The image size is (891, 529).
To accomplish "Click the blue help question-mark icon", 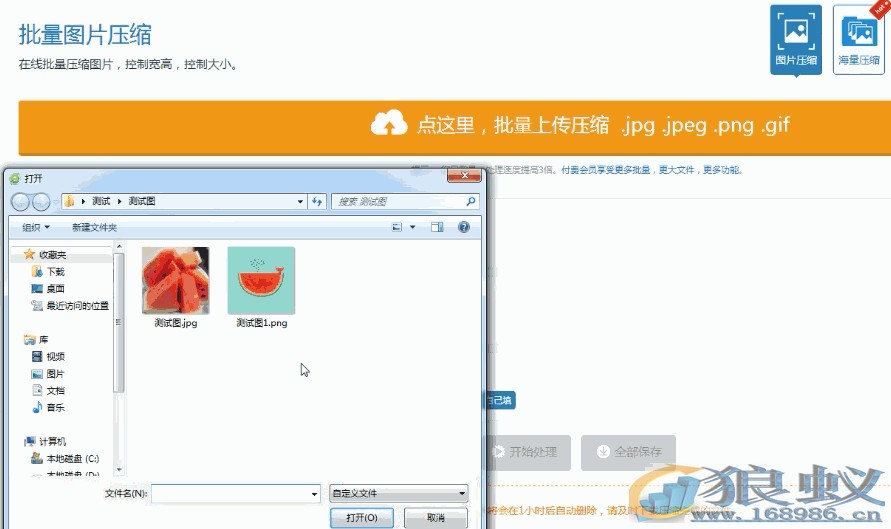I will point(464,227).
